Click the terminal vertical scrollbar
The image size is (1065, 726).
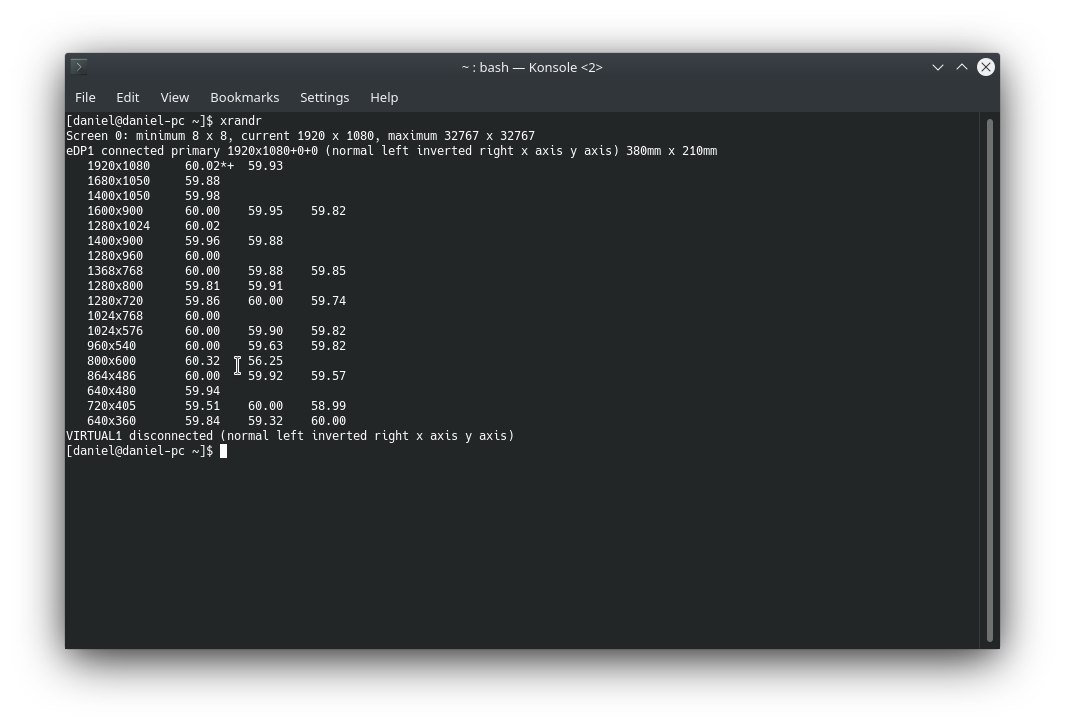[990, 379]
